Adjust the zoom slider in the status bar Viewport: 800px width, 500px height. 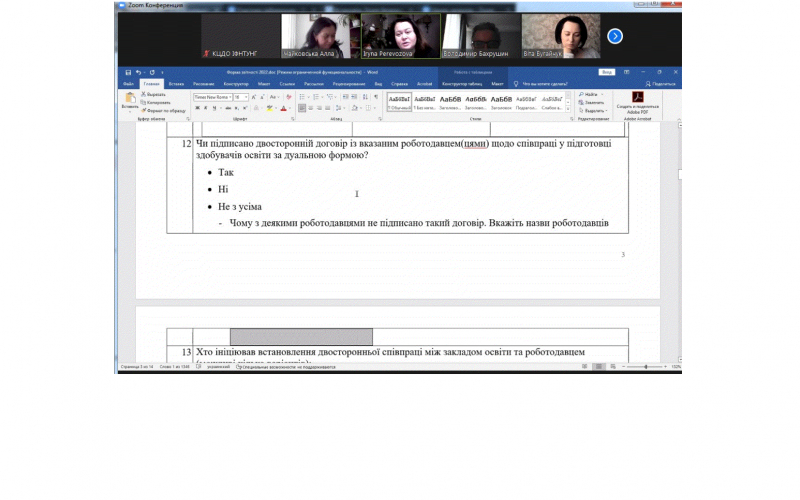[x=645, y=367]
